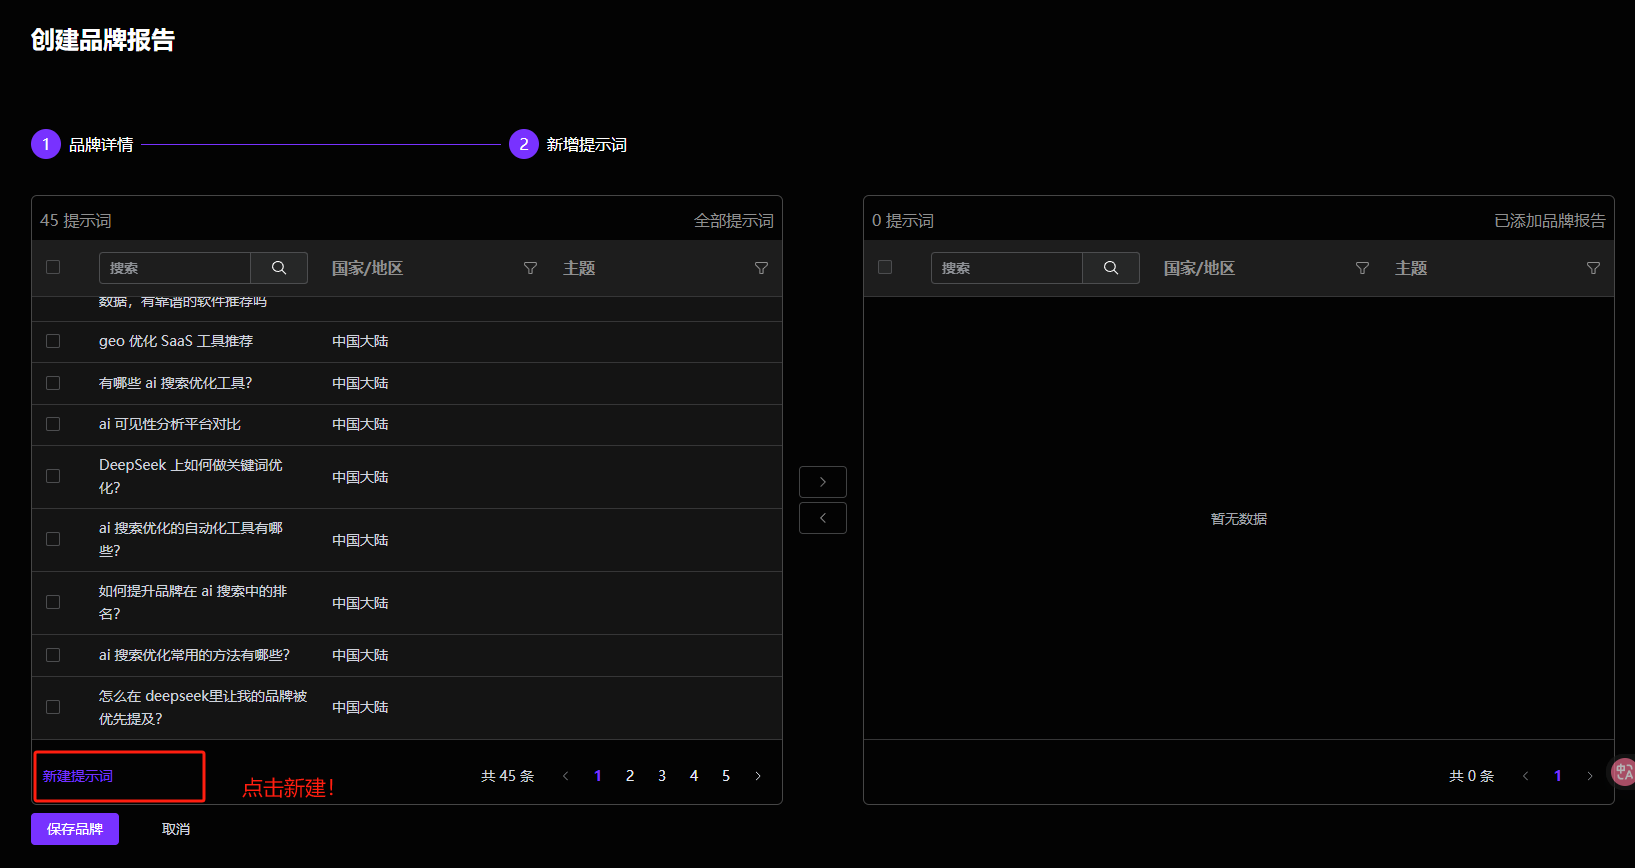The height and width of the screenshot is (868, 1635).
Task: Toggle select-all checkbox in left panel header
Action: point(53,267)
